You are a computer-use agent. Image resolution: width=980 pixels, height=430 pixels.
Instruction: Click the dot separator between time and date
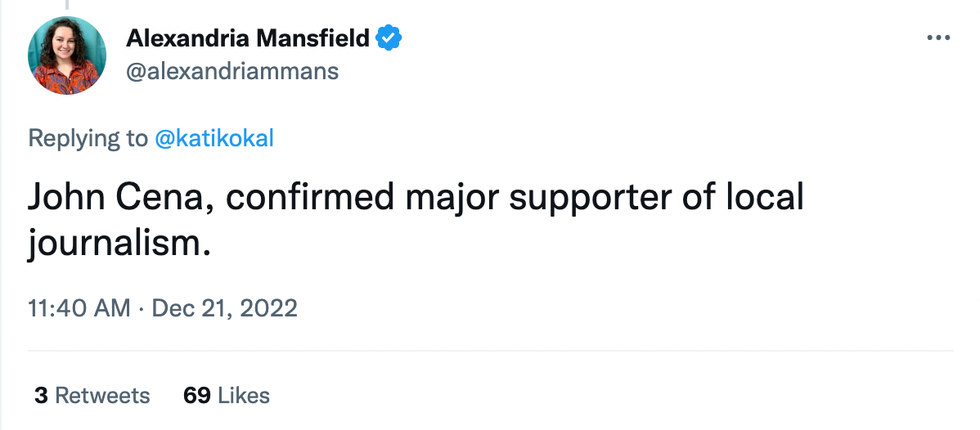click(x=142, y=307)
